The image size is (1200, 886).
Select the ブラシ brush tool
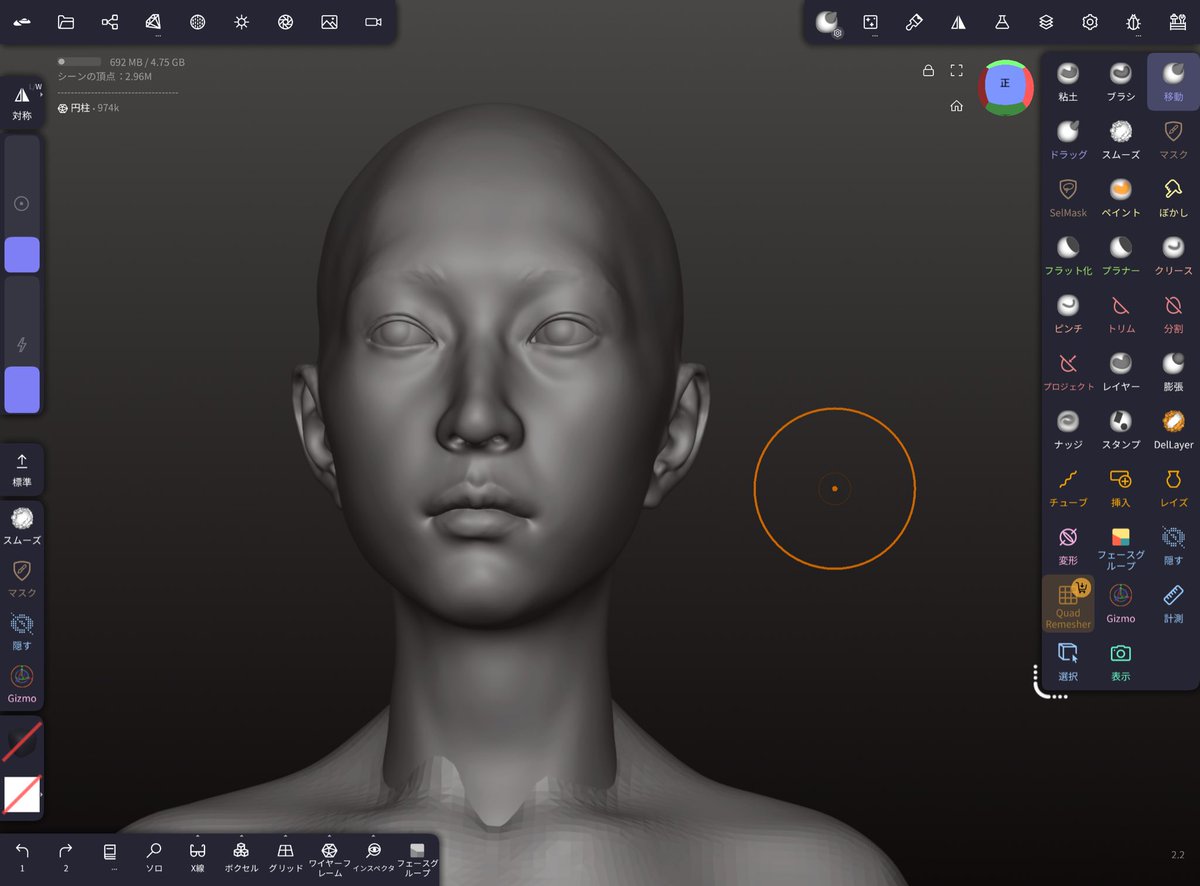[1121, 81]
